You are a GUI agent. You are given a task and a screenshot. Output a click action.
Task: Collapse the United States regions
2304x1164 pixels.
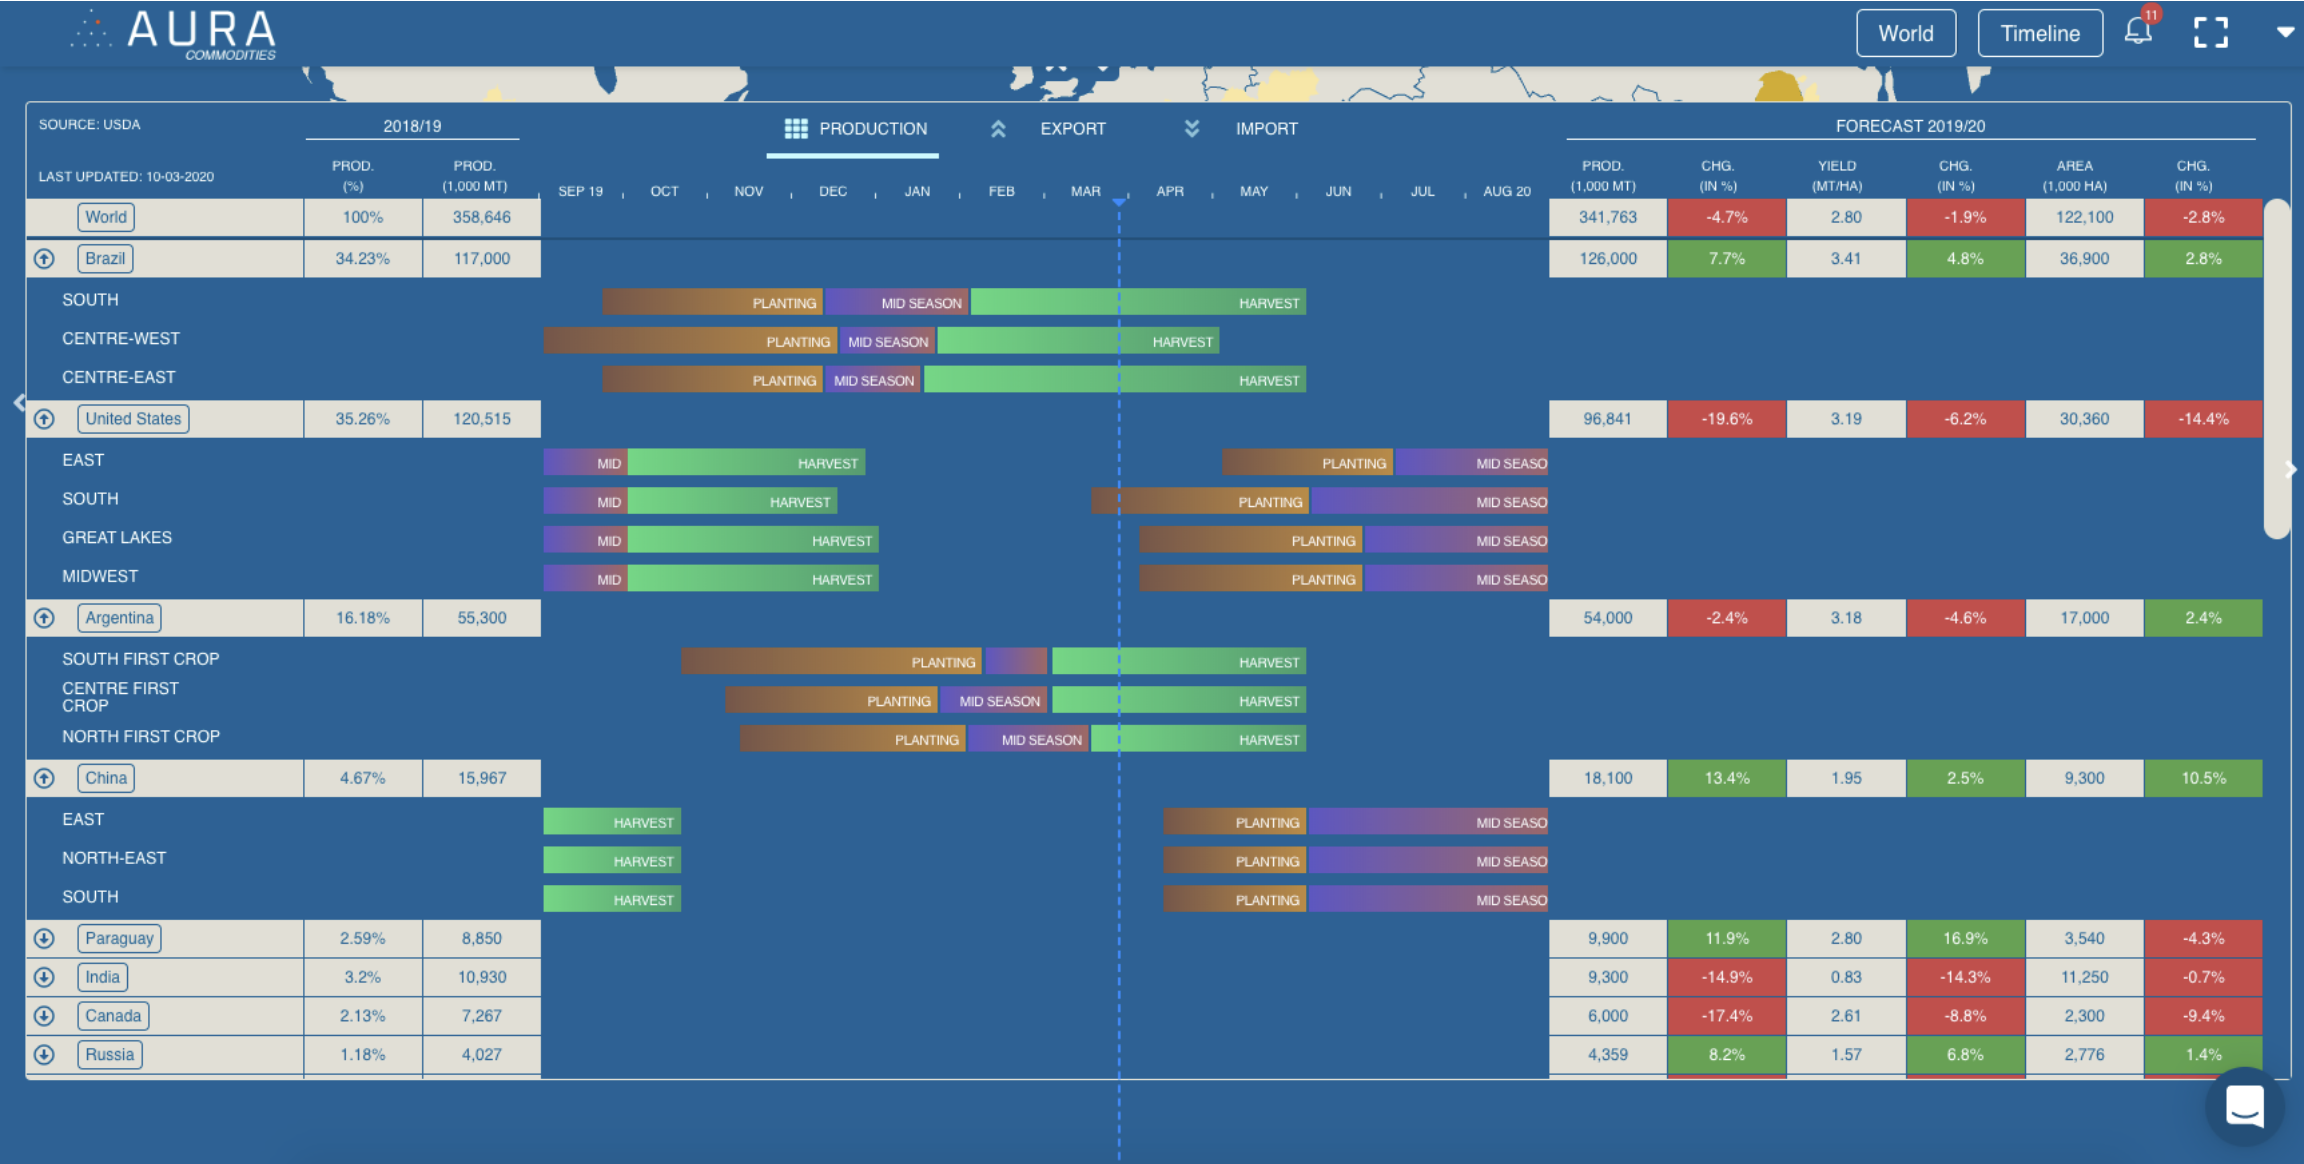[44, 419]
